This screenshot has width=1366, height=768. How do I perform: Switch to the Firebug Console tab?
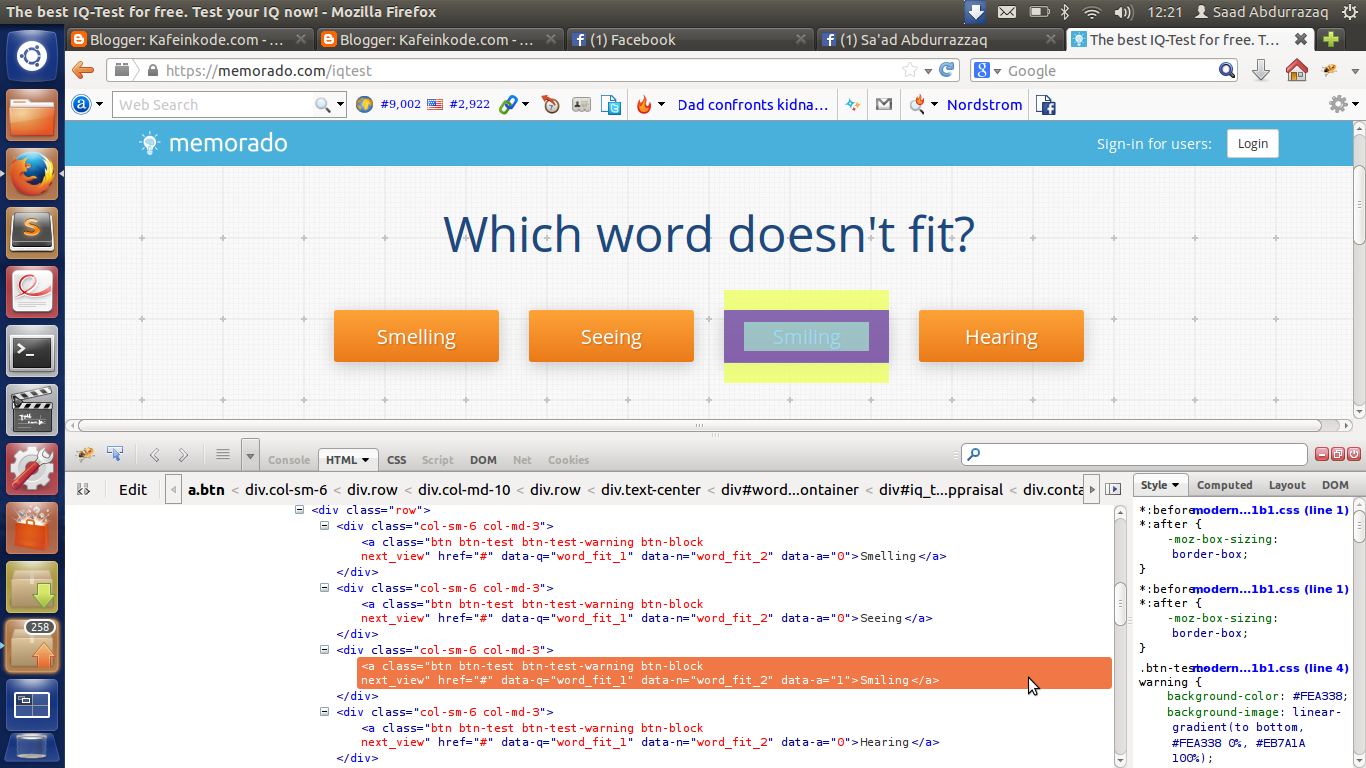click(x=289, y=460)
